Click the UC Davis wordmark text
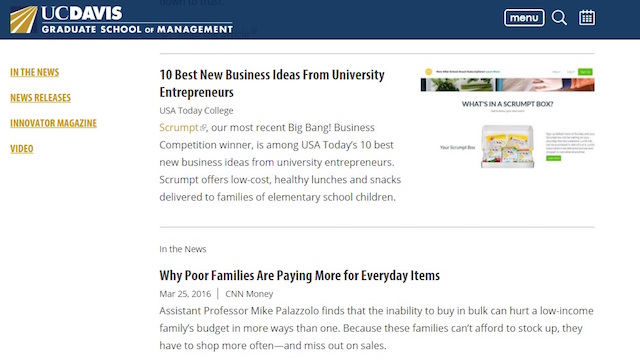 [82, 13]
